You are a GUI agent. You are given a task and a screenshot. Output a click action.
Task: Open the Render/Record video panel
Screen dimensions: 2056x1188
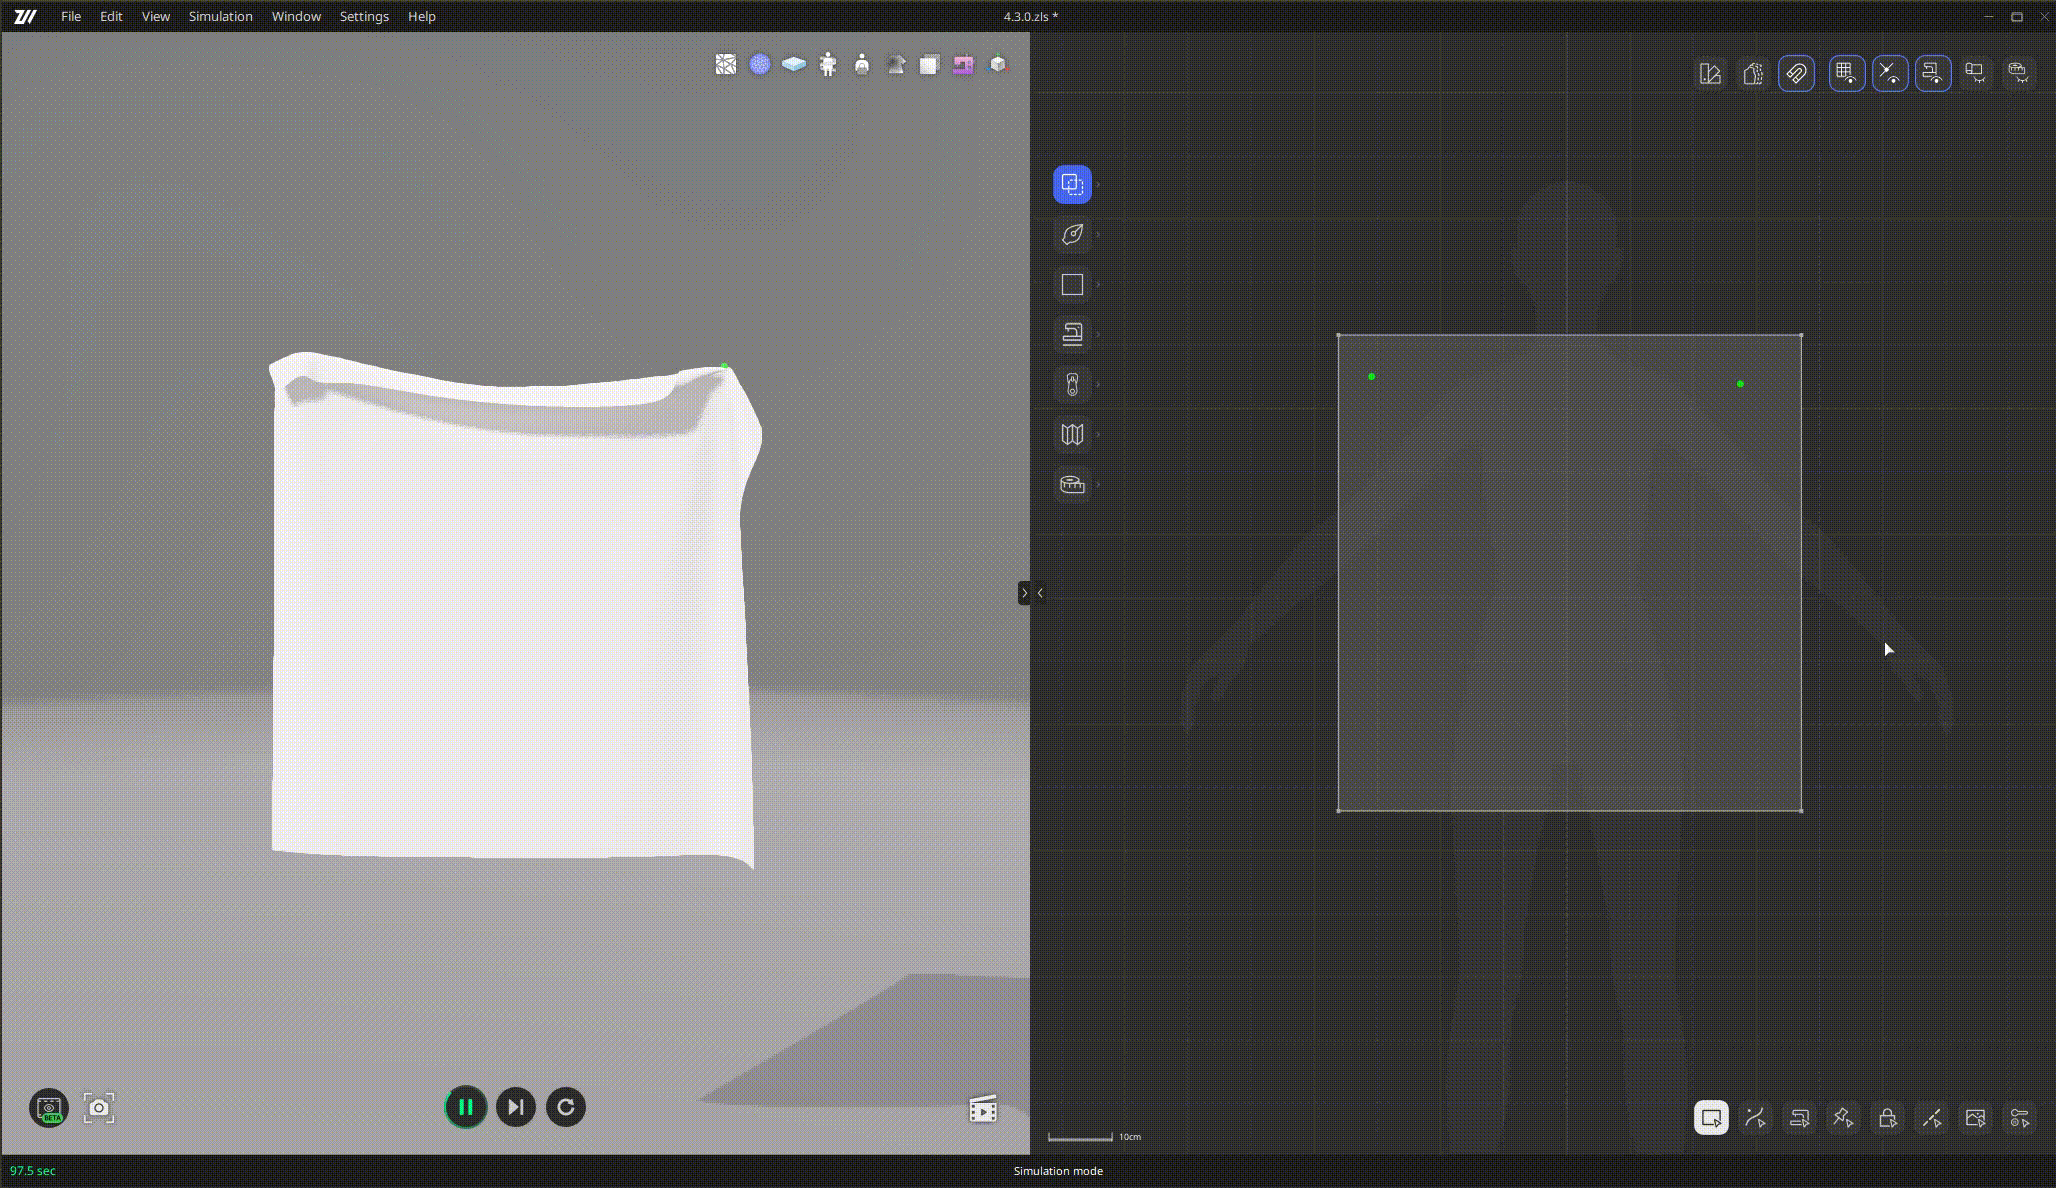coord(982,1108)
